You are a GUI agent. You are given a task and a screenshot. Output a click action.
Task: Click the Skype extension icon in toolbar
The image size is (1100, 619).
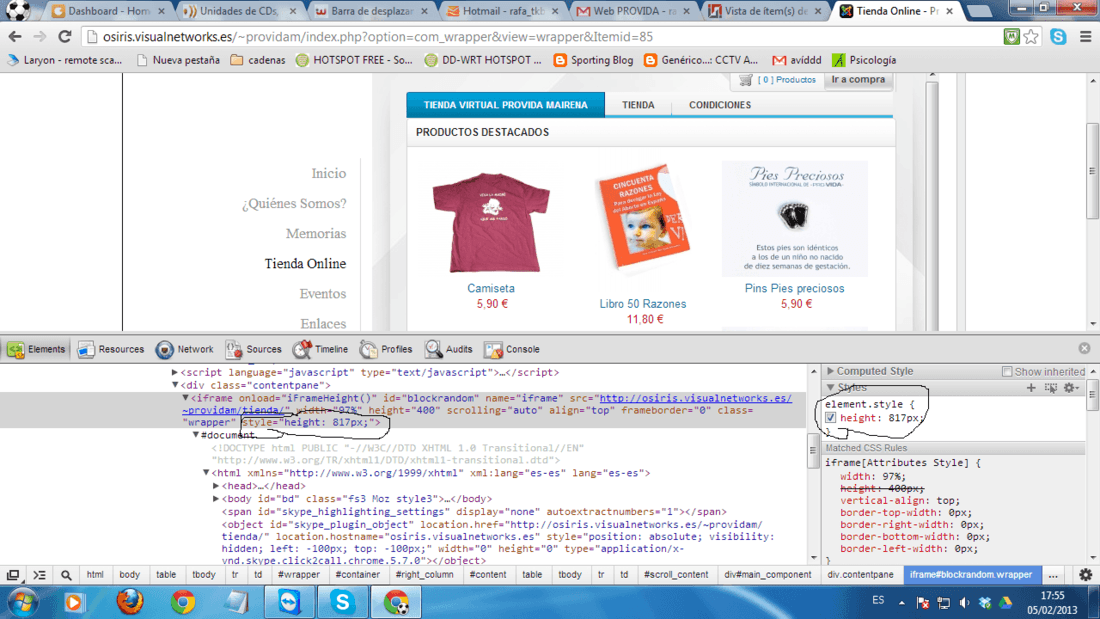pyautogui.click(x=1058, y=36)
